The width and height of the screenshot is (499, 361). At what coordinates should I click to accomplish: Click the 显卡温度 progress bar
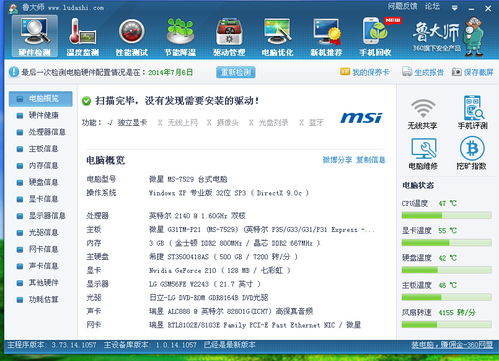446,243
